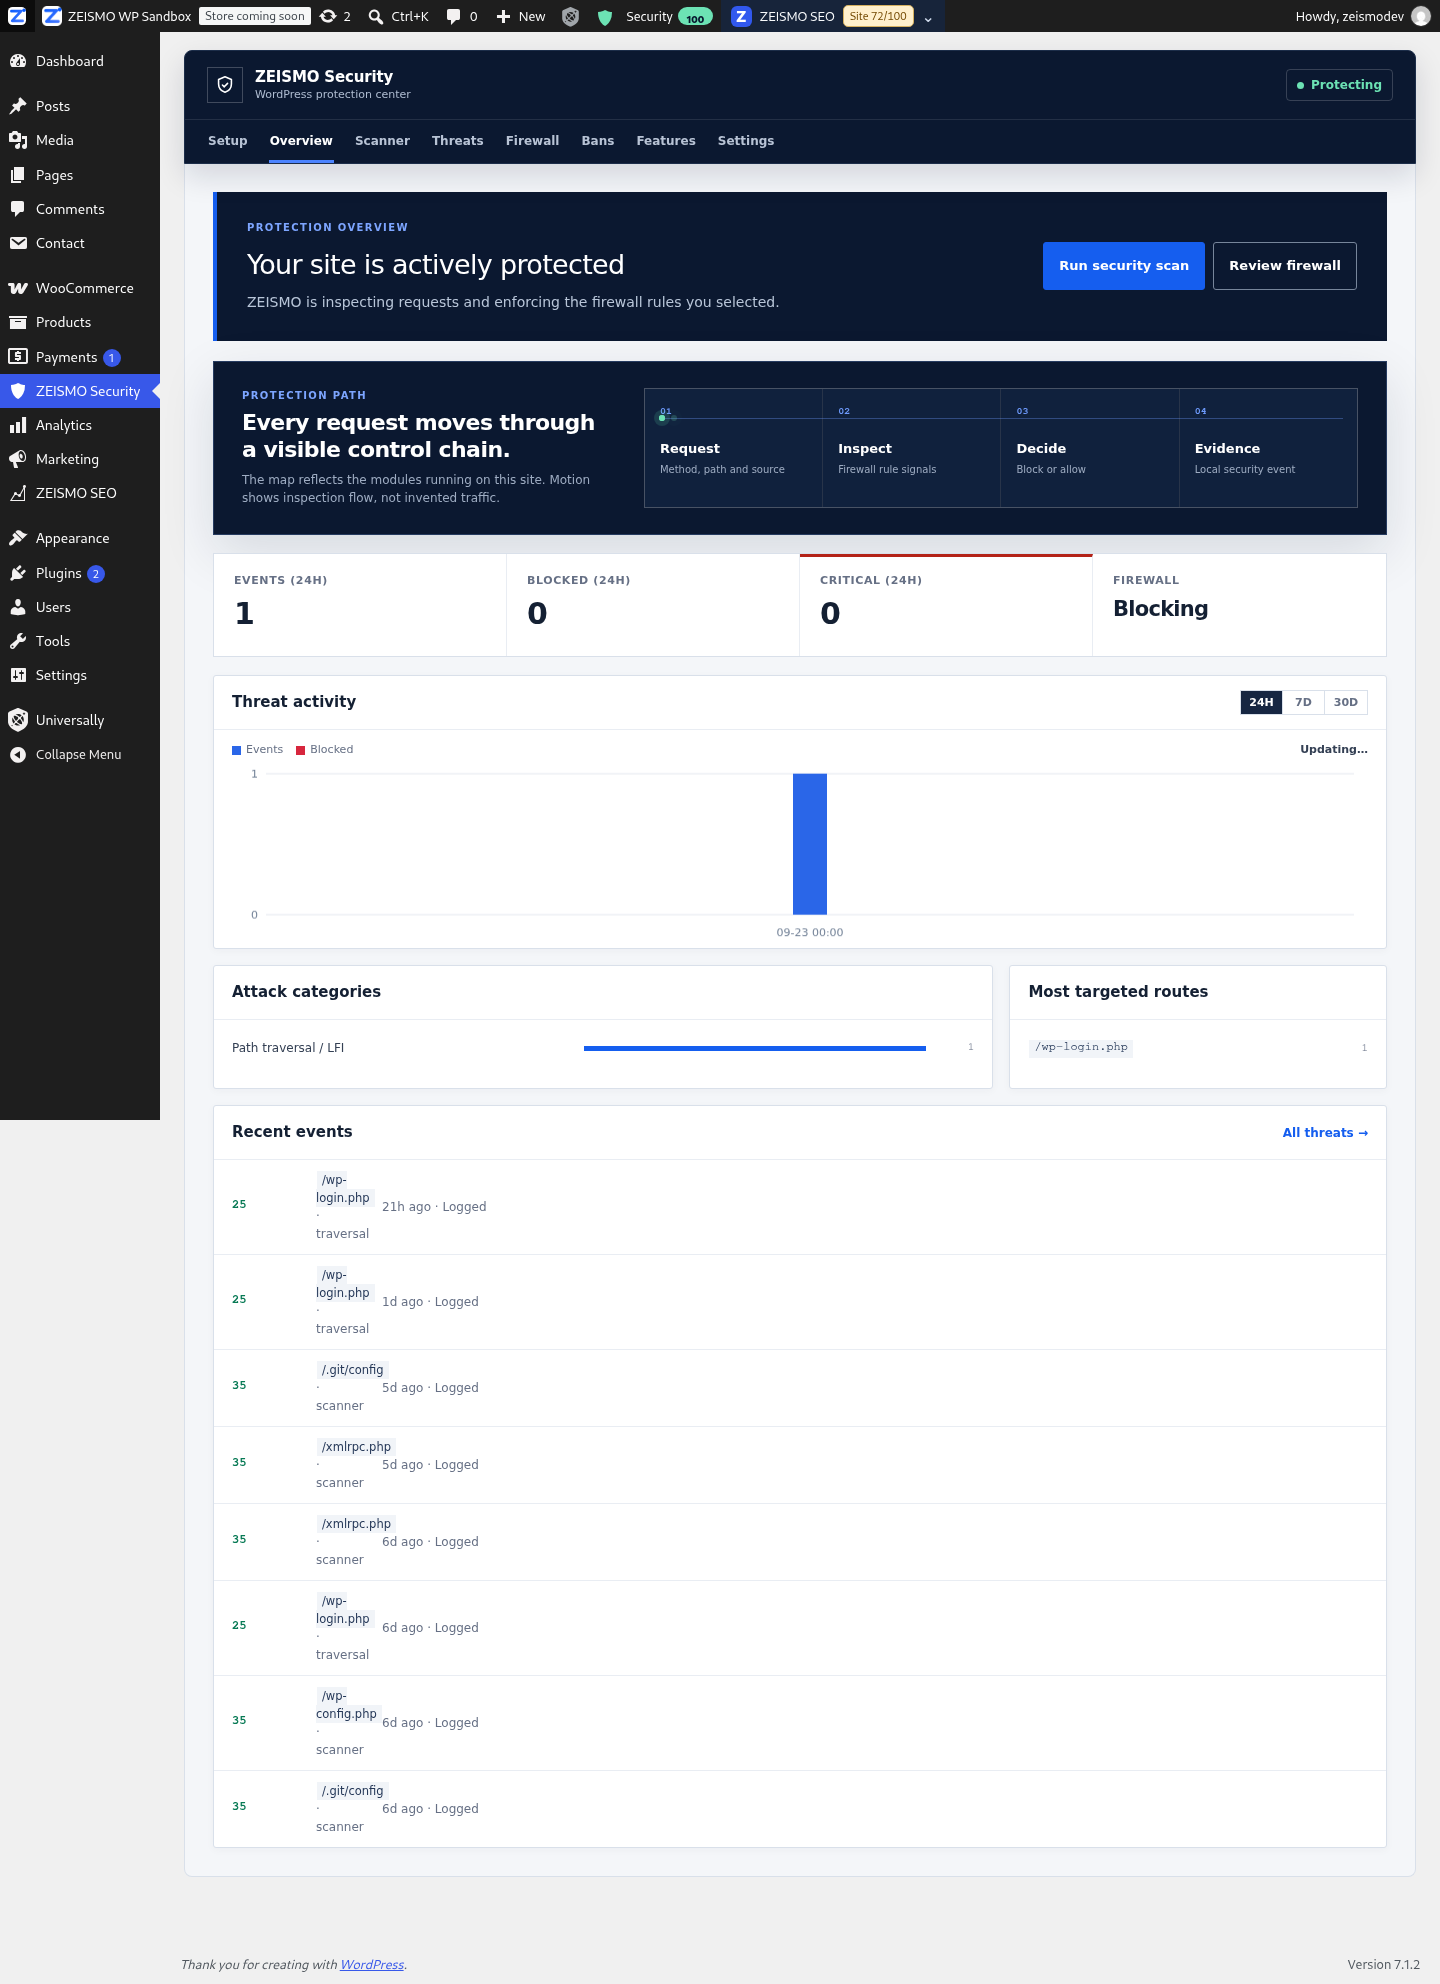This screenshot has height=1984, width=1440.
Task: Expand the ZEISMO SEO admin bar chevron
Action: [x=928, y=18]
